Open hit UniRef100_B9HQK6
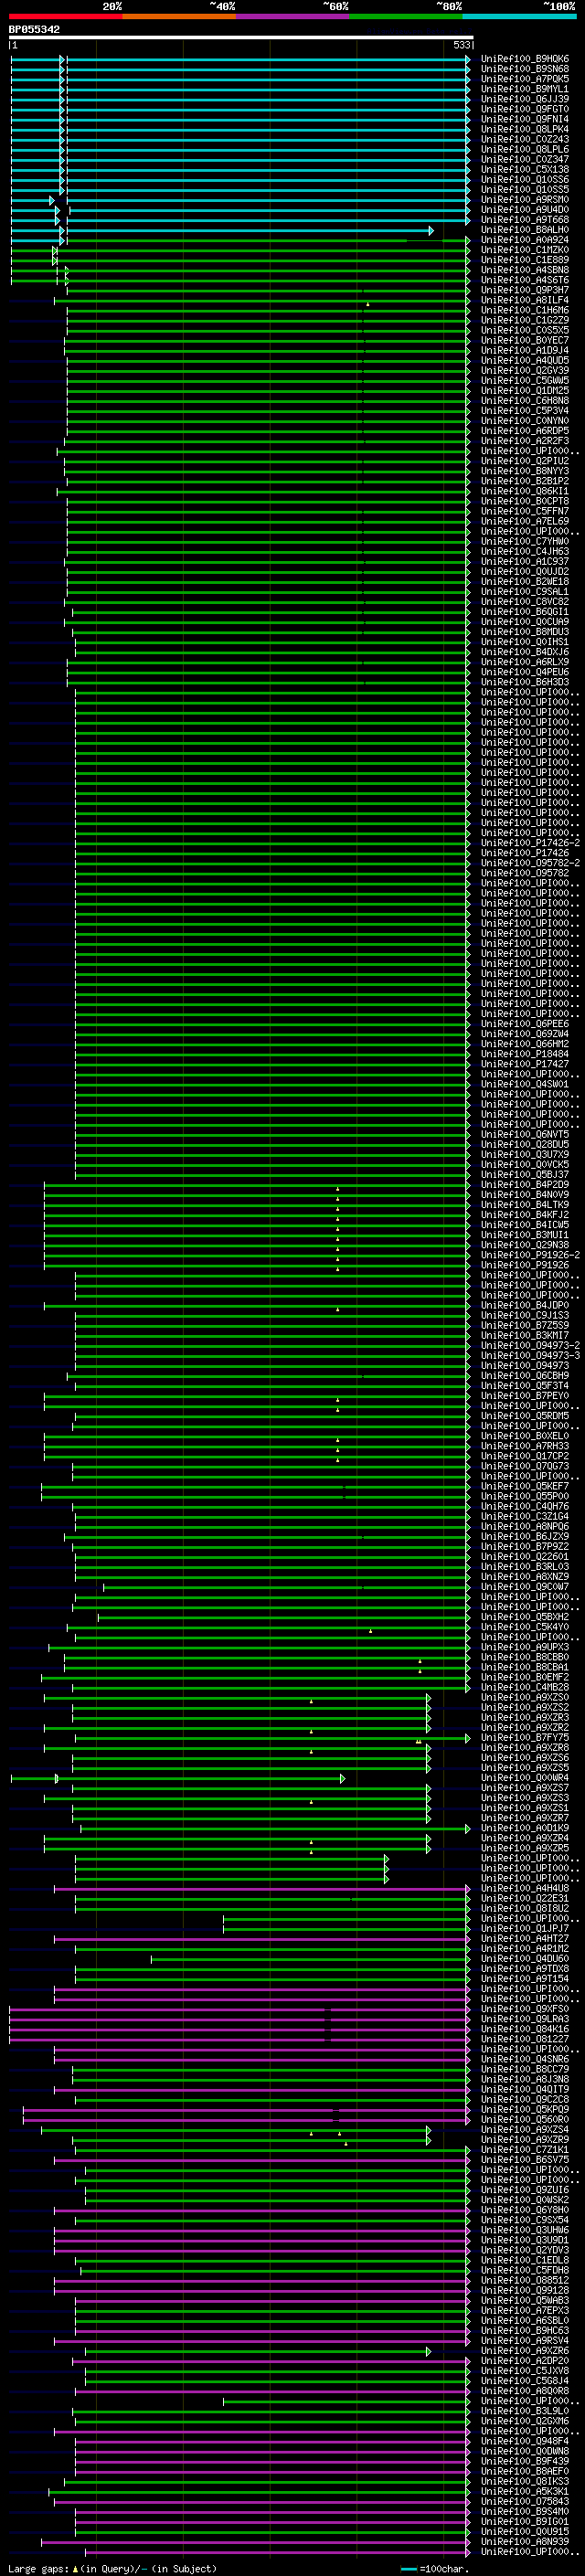The height and width of the screenshot is (2576, 585). tap(525, 59)
